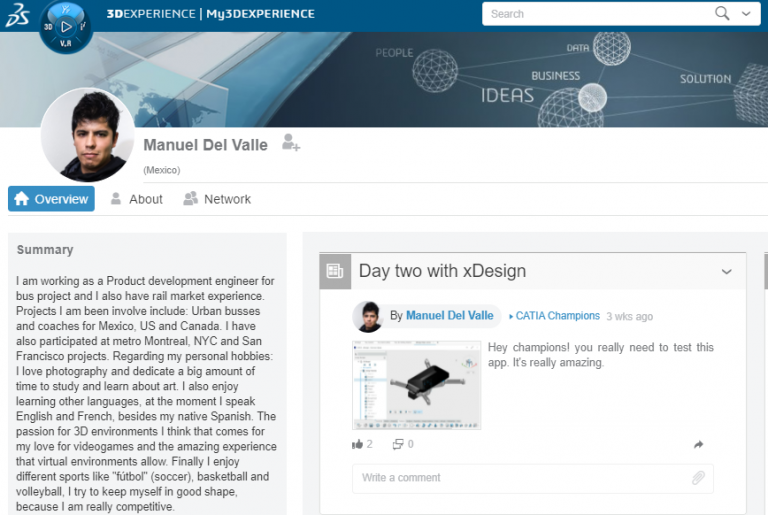Switch to the About tab

[x=136, y=199]
